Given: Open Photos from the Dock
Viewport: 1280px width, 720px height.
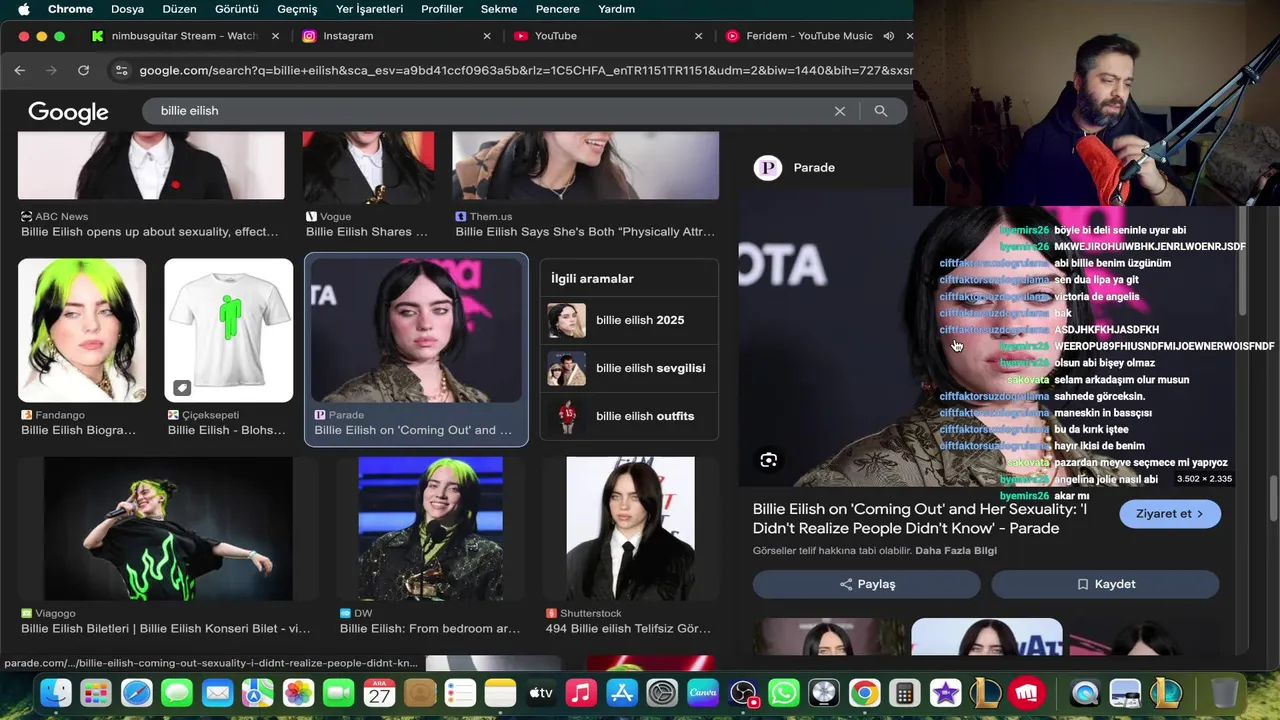Looking at the screenshot, I should (299, 692).
